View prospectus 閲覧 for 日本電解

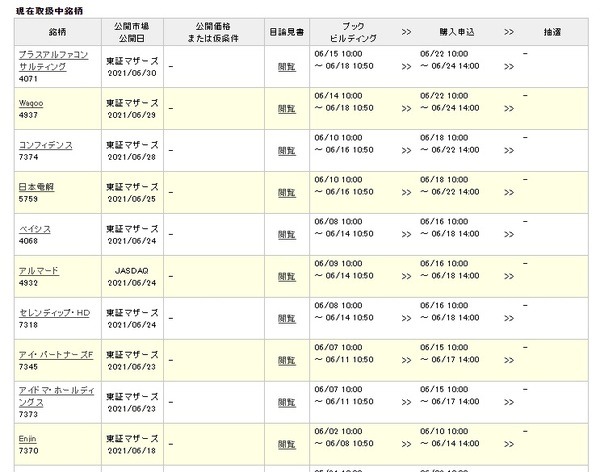pyautogui.click(x=287, y=193)
